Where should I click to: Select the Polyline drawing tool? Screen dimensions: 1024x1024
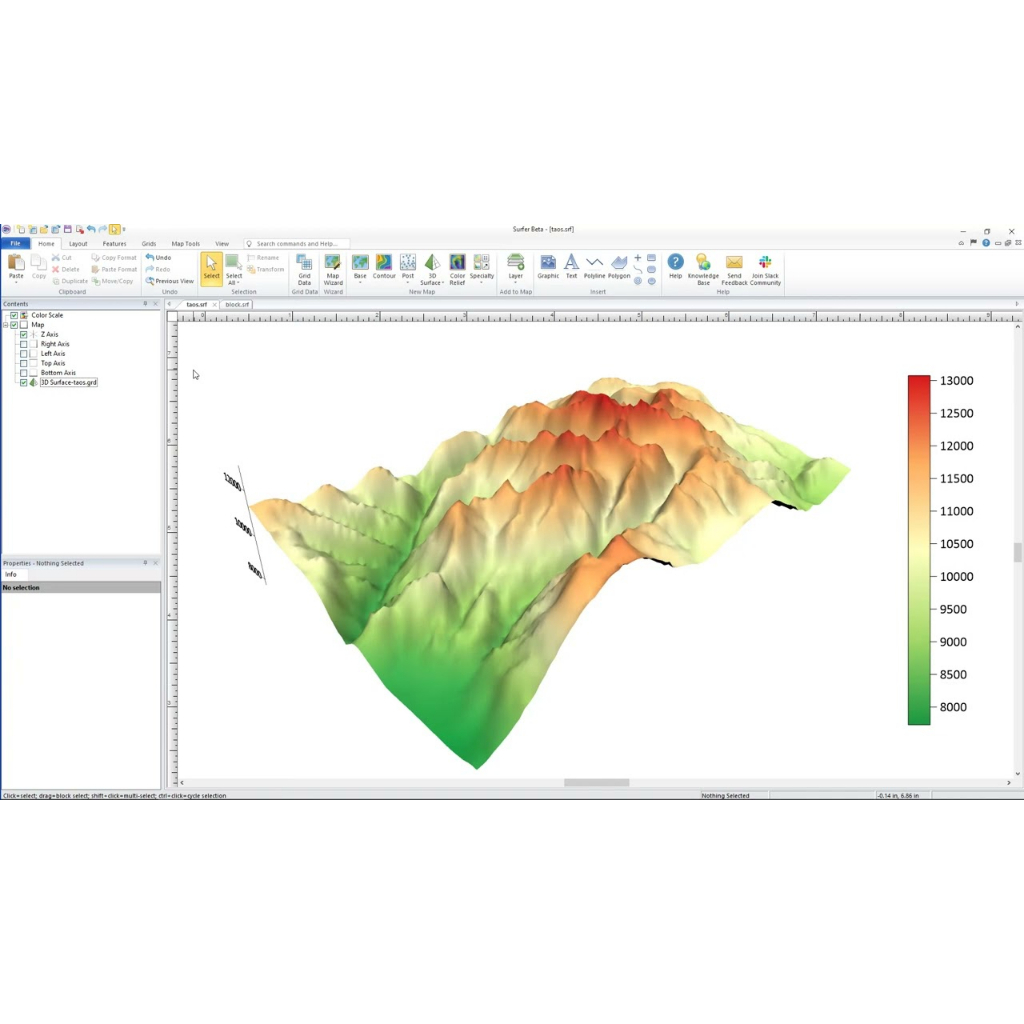click(x=594, y=266)
